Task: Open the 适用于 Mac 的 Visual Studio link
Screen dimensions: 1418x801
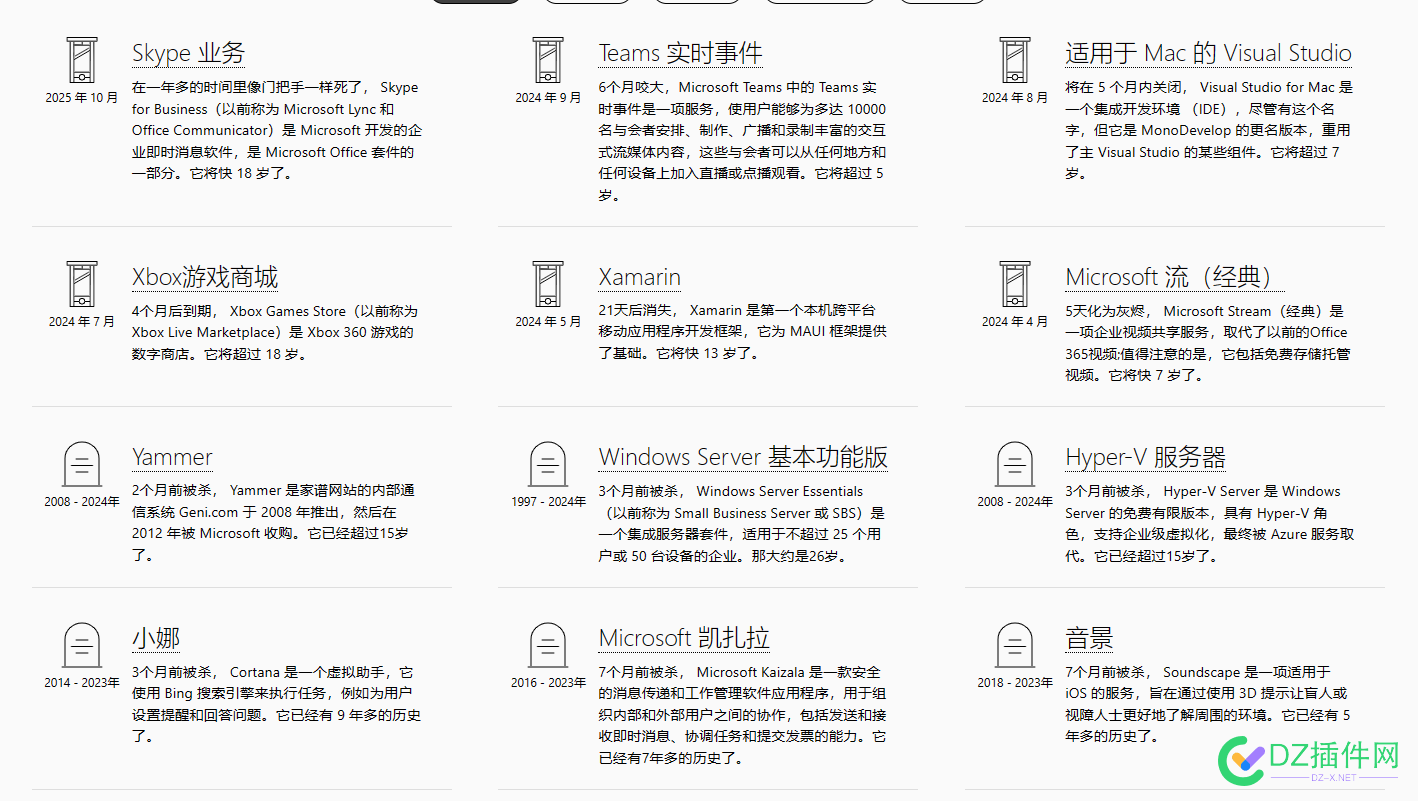Action: 1208,53
